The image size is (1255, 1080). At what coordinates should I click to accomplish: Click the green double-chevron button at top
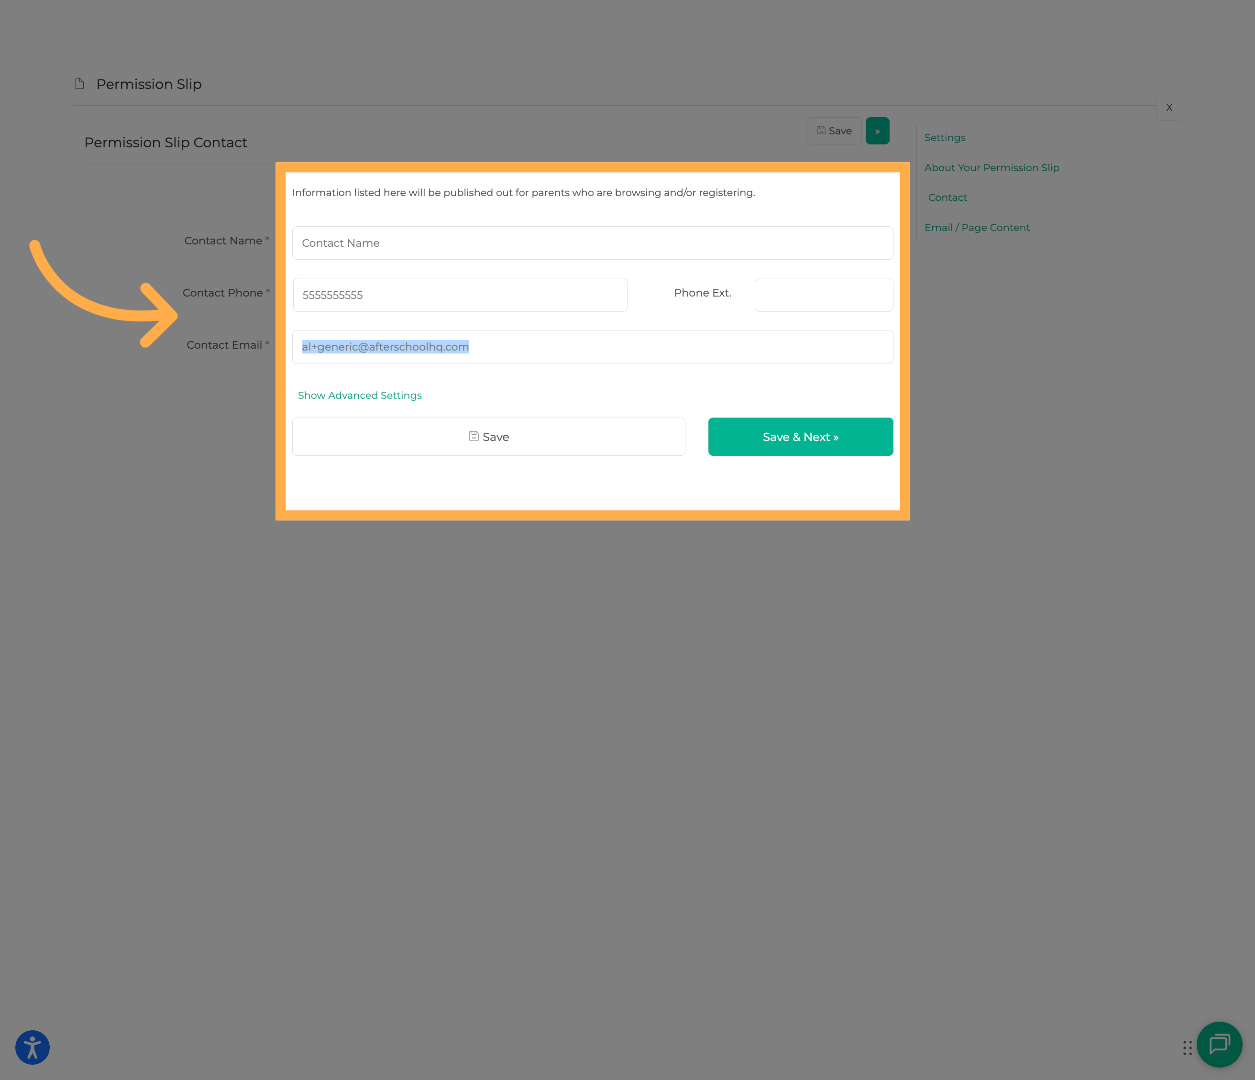point(877,130)
